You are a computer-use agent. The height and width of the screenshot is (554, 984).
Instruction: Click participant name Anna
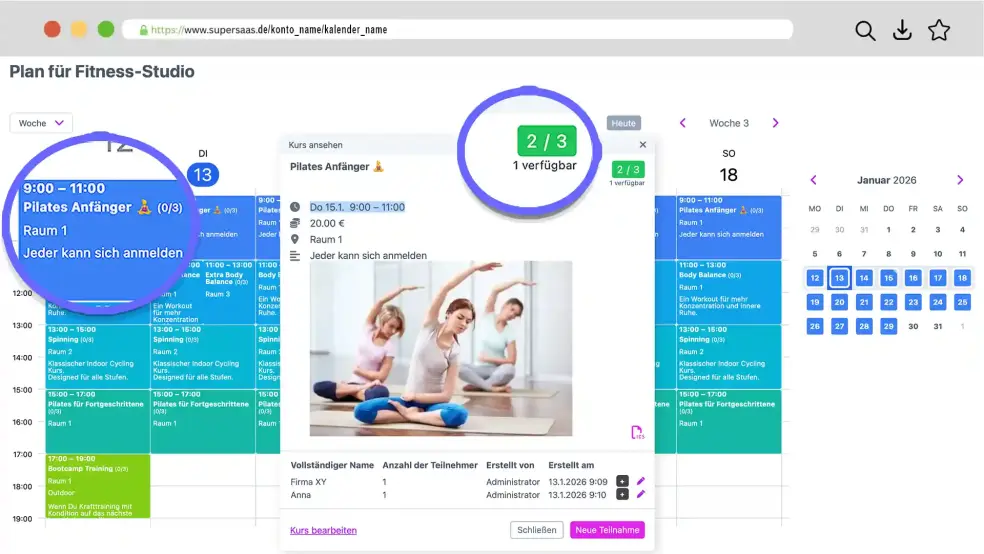coord(301,495)
